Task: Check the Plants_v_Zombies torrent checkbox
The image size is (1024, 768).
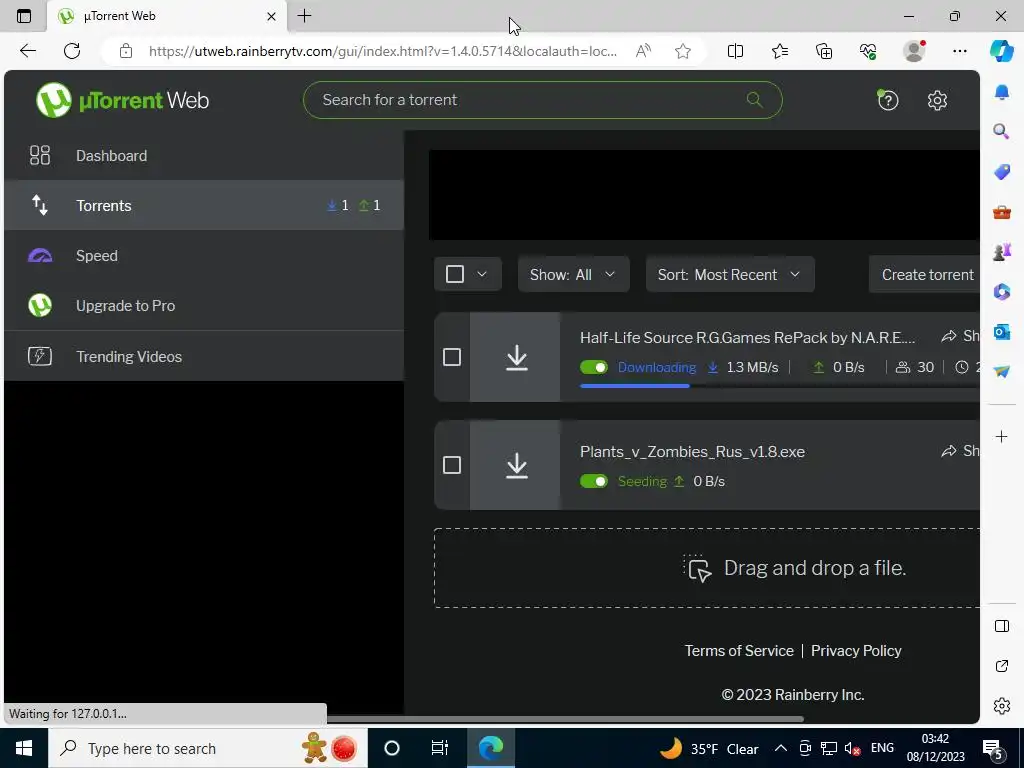Action: click(x=452, y=465)
